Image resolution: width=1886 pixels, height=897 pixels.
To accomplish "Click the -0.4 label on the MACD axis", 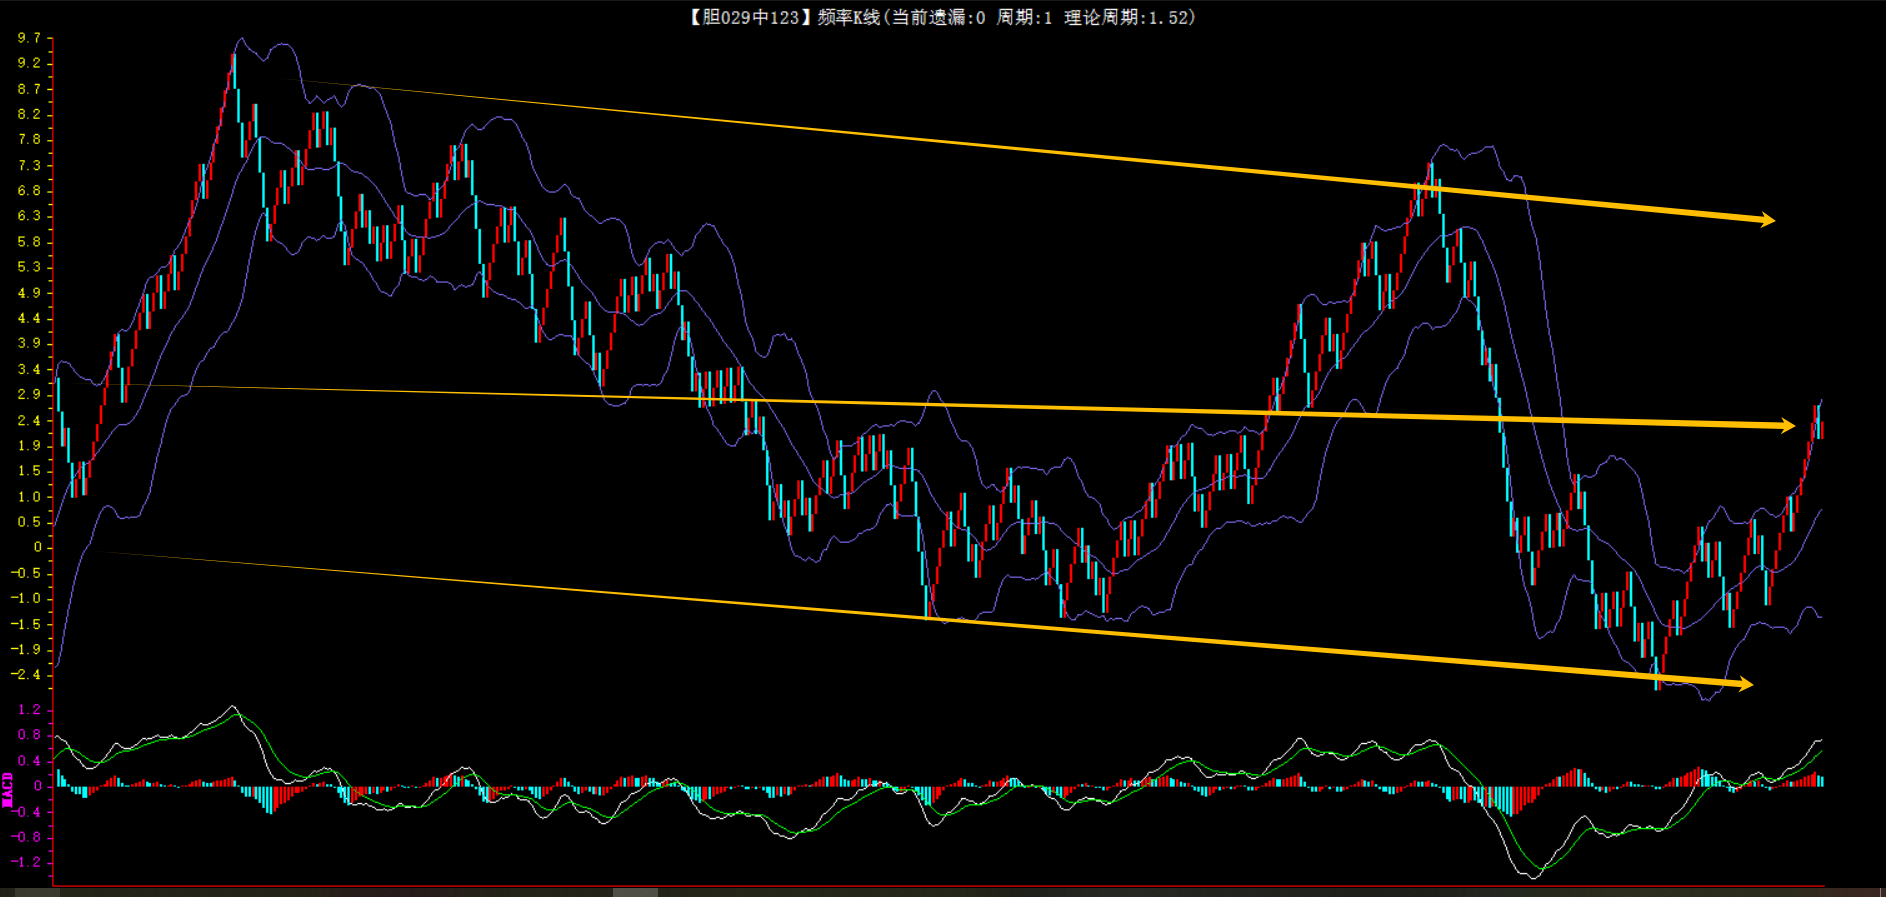I will [x=26, y=812].
